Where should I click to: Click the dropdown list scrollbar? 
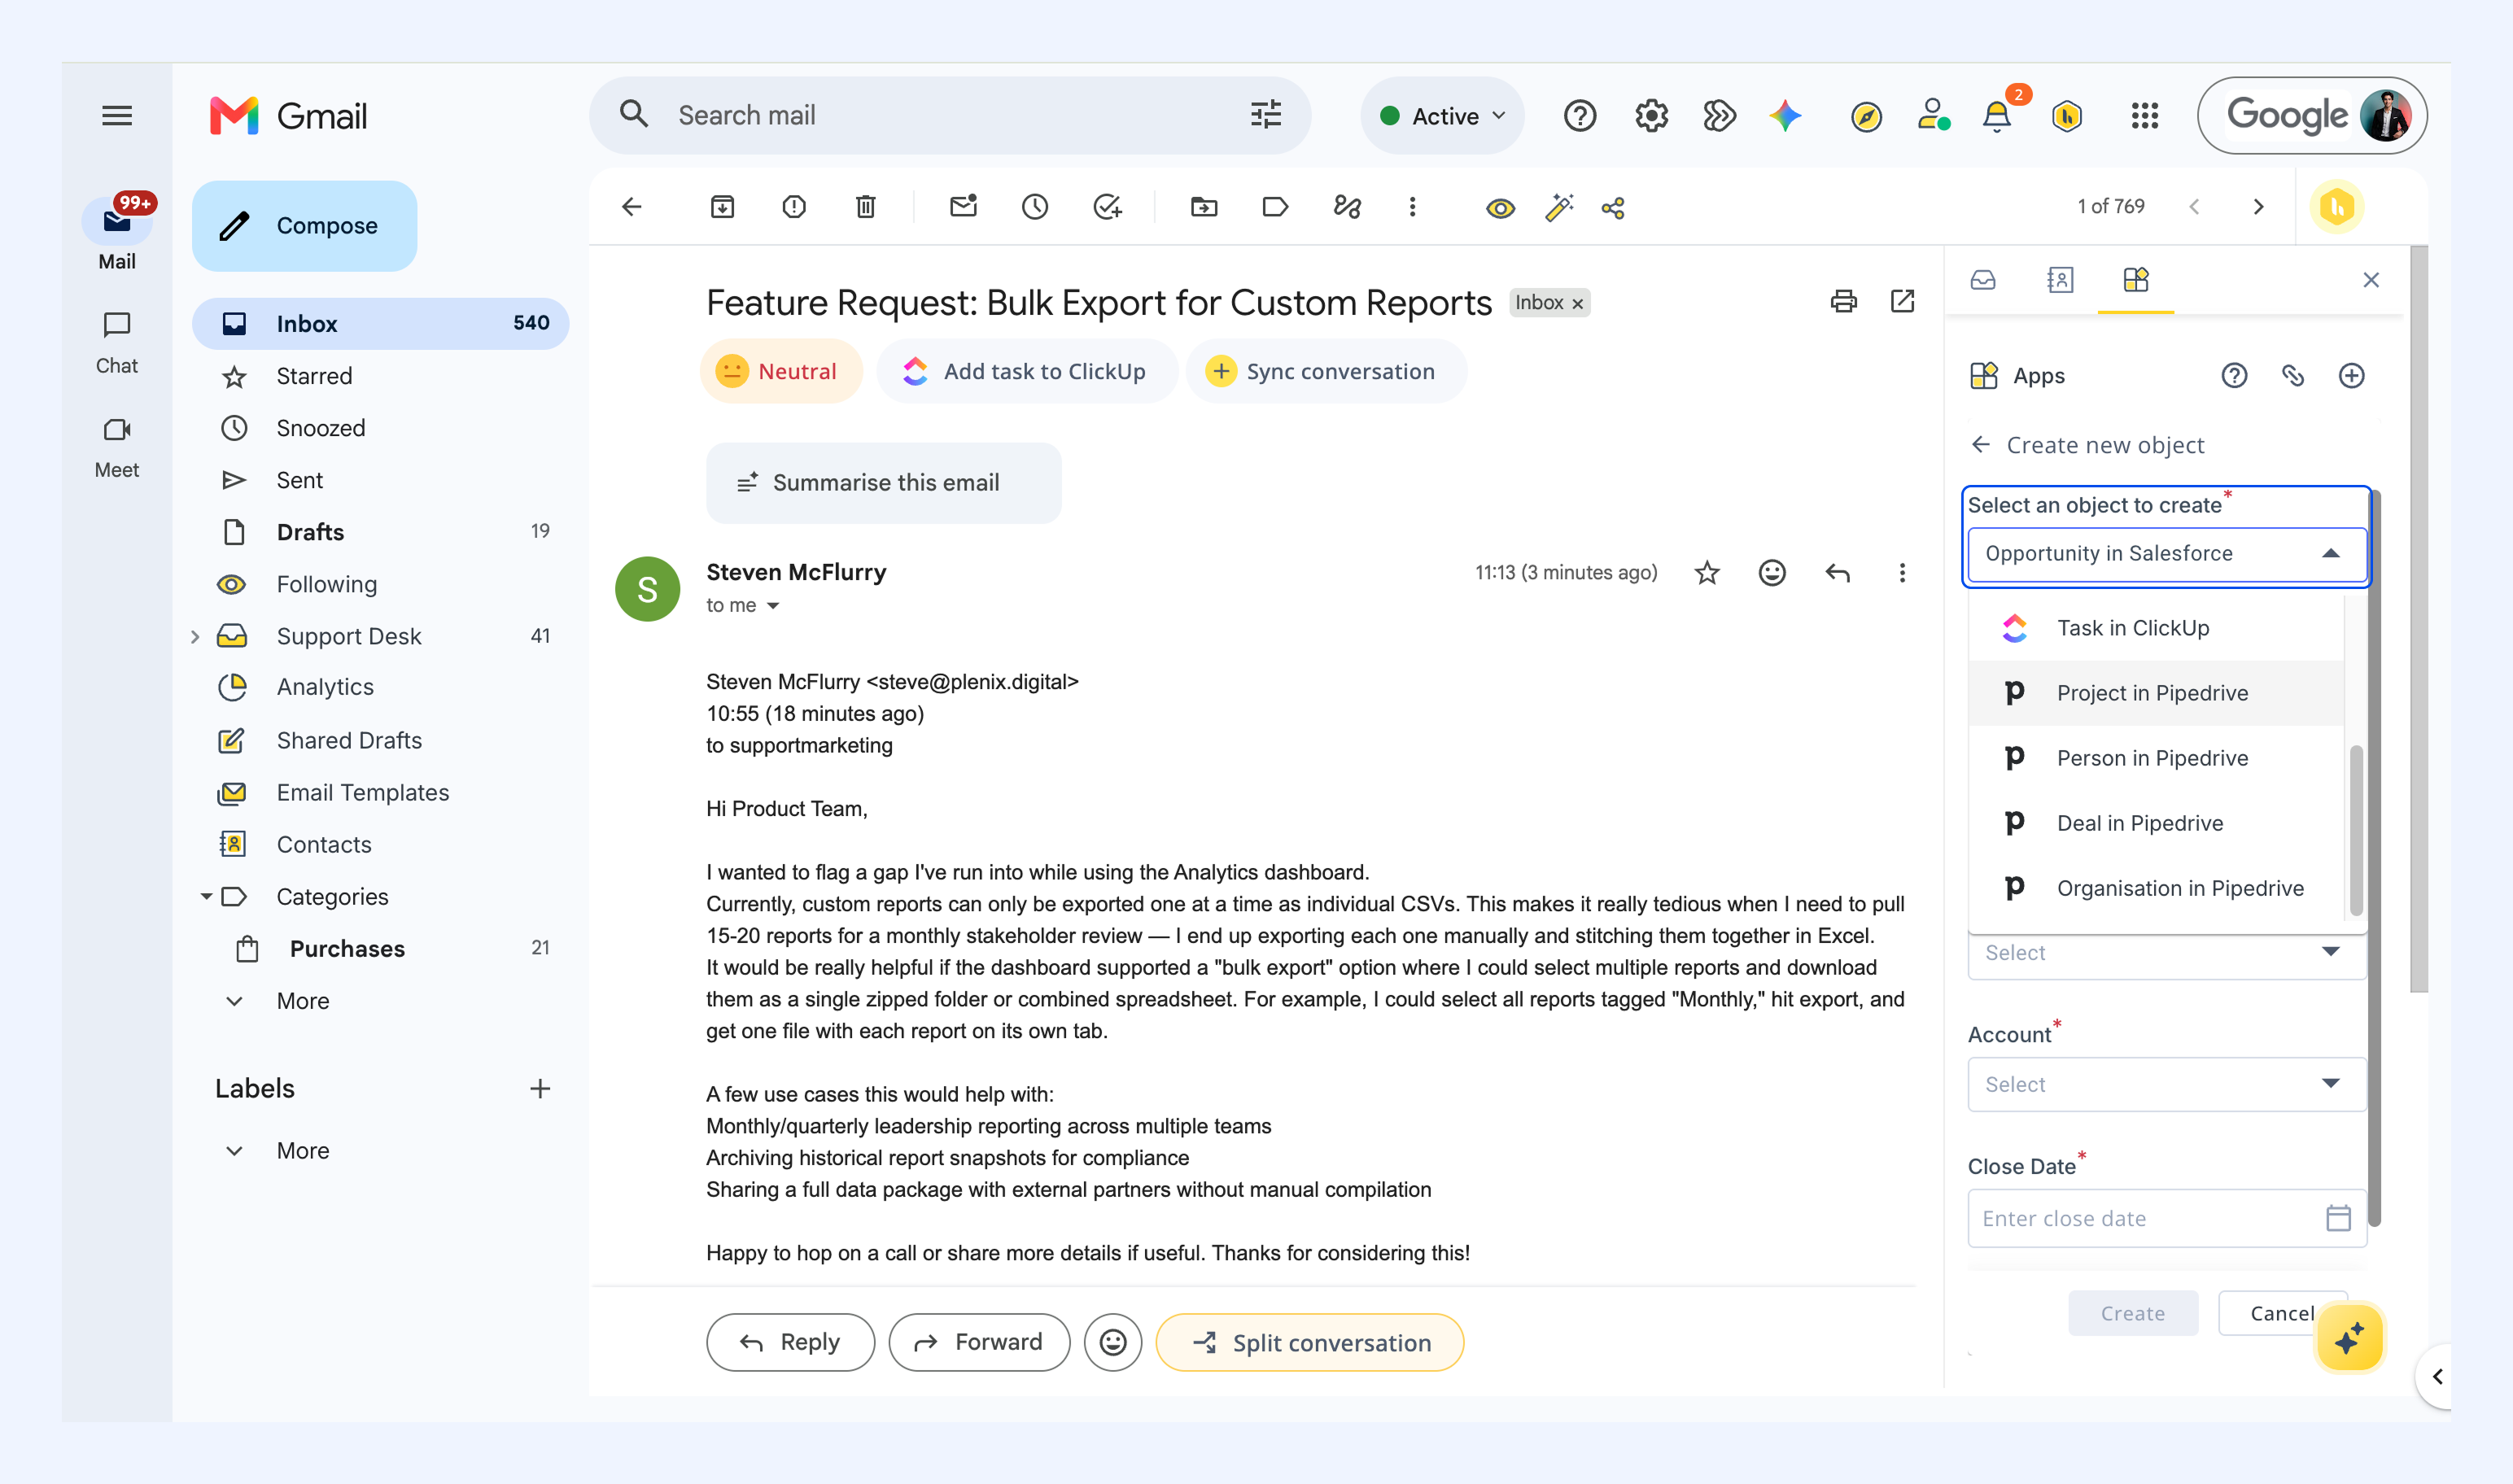coord(2356,830)
